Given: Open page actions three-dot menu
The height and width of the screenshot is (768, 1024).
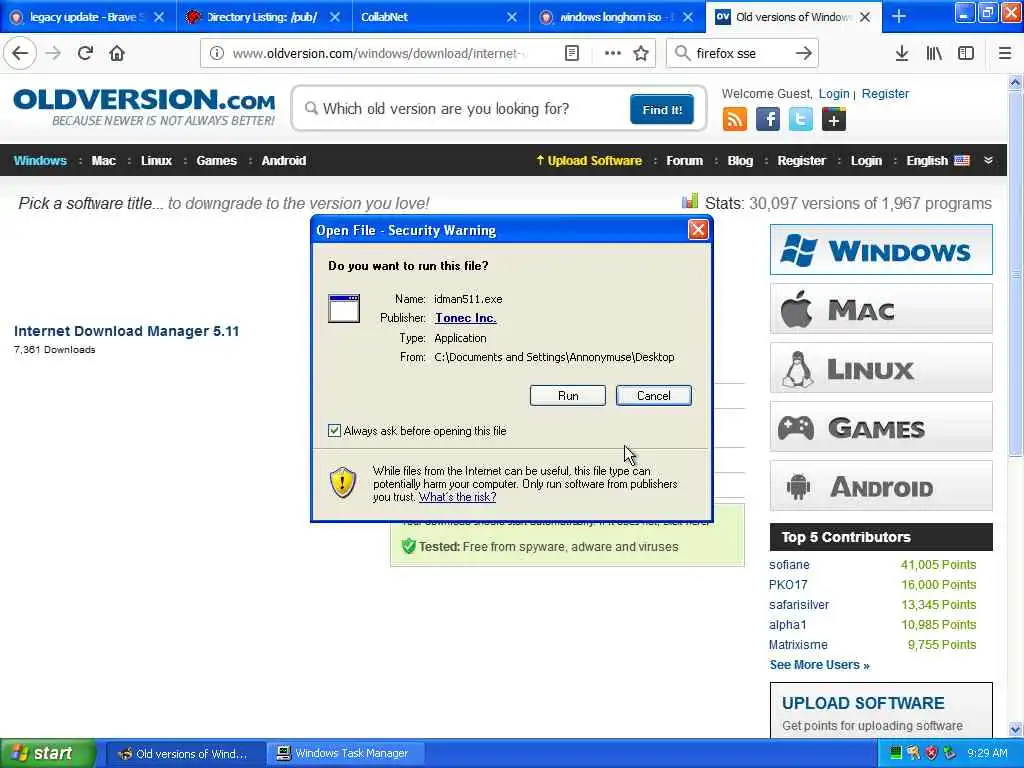Looking at the screenshot, I should click(612, 54).
